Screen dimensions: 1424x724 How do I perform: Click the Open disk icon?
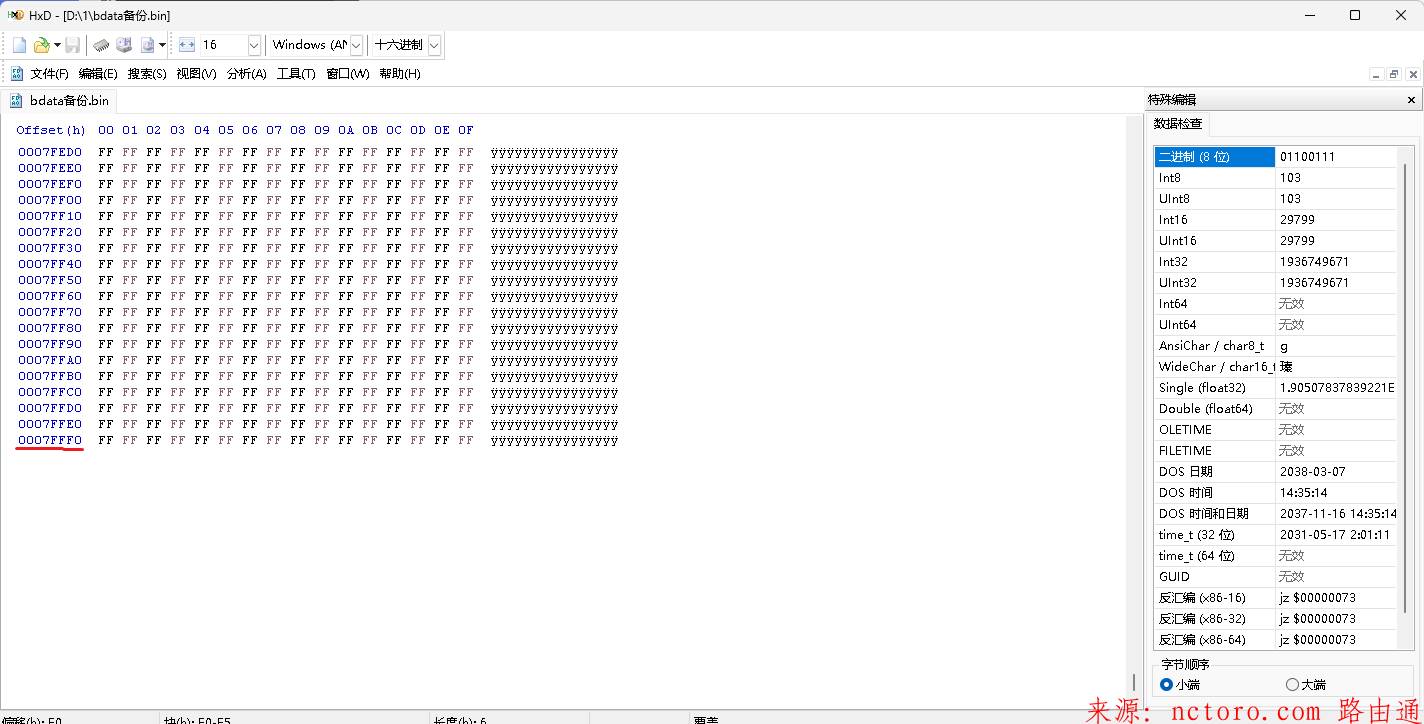tap(124, 45)
